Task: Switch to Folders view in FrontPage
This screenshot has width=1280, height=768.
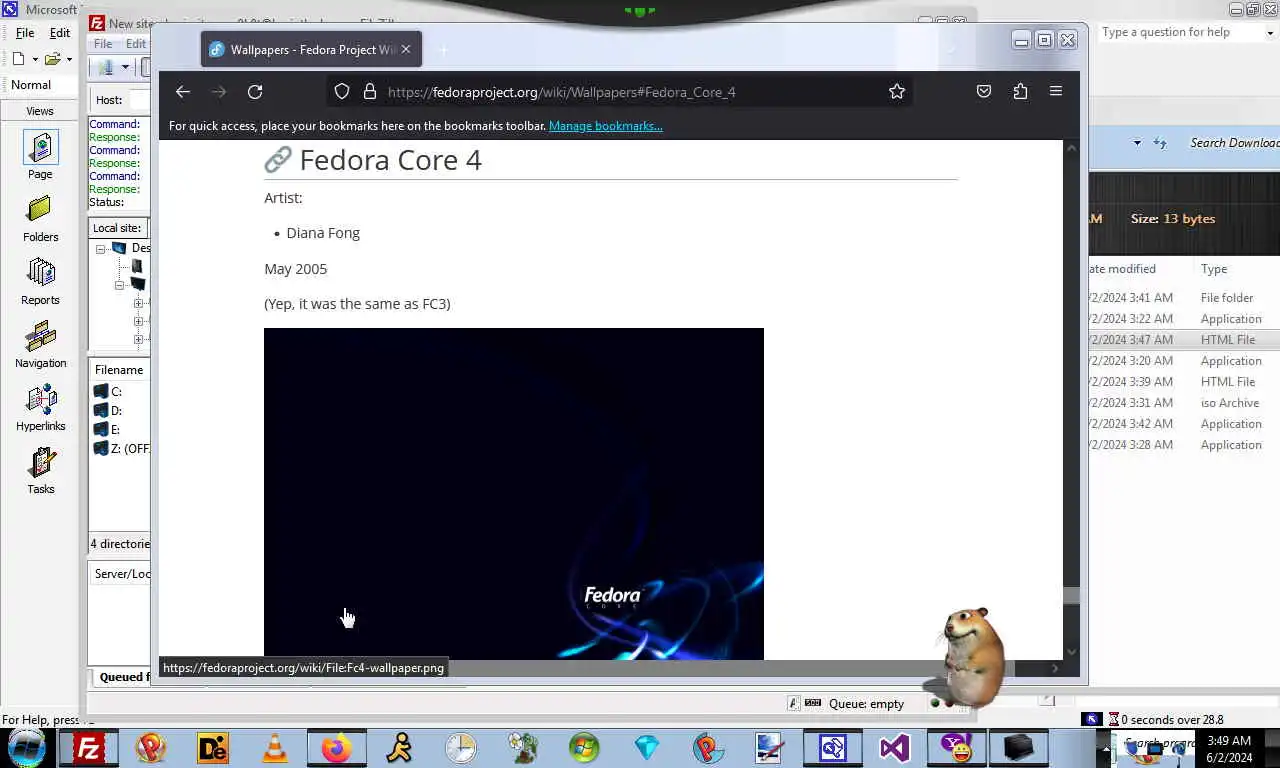Action: pos(40,219)
